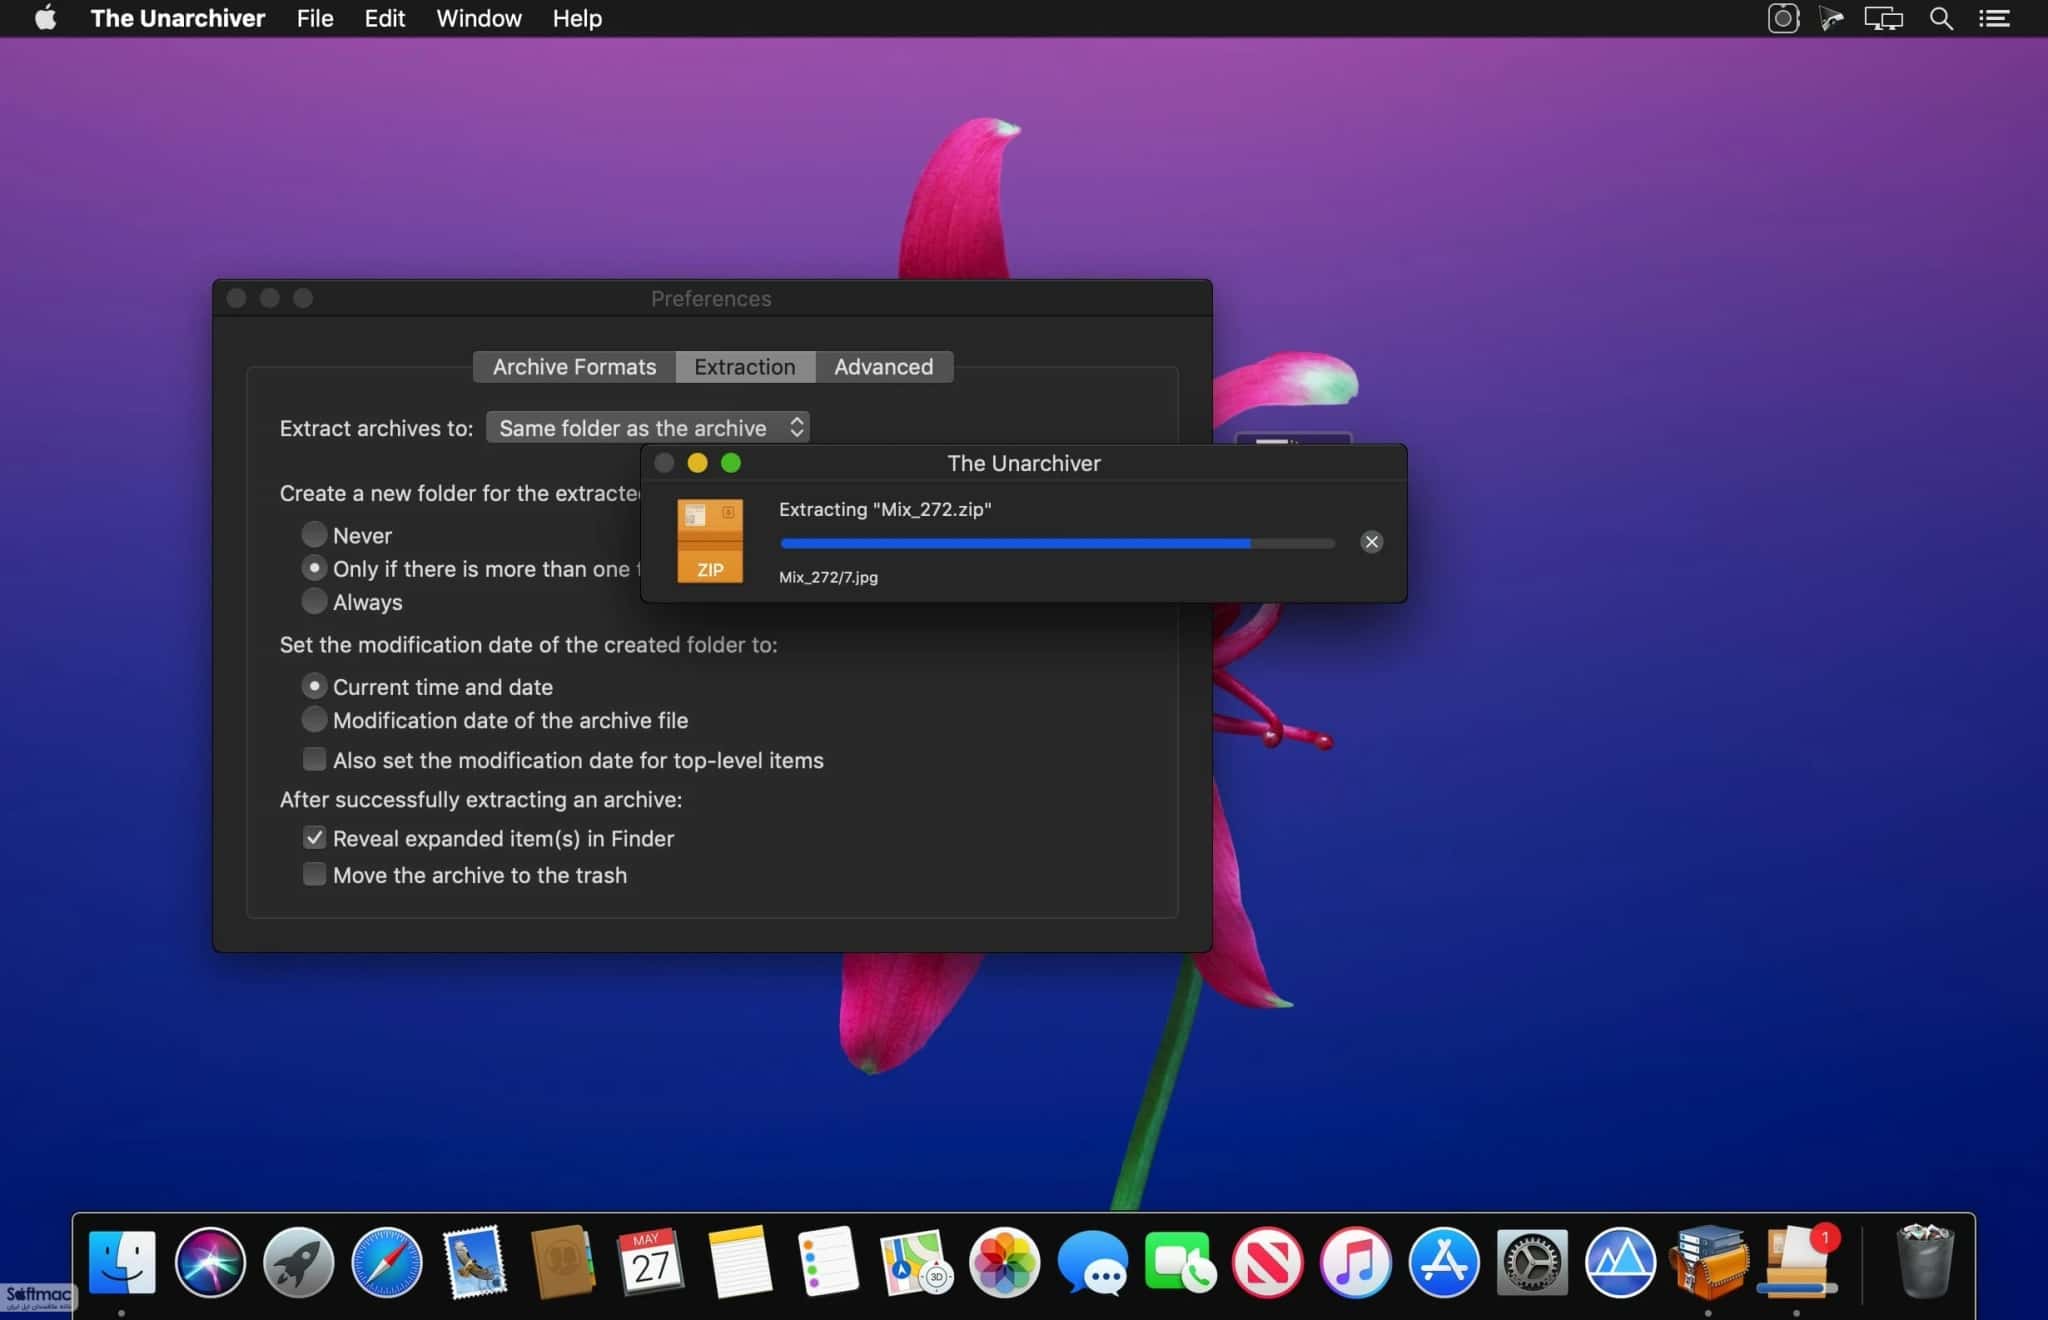Click the extraction progress bar
2048x1320 pixels.
(1057, 543)
